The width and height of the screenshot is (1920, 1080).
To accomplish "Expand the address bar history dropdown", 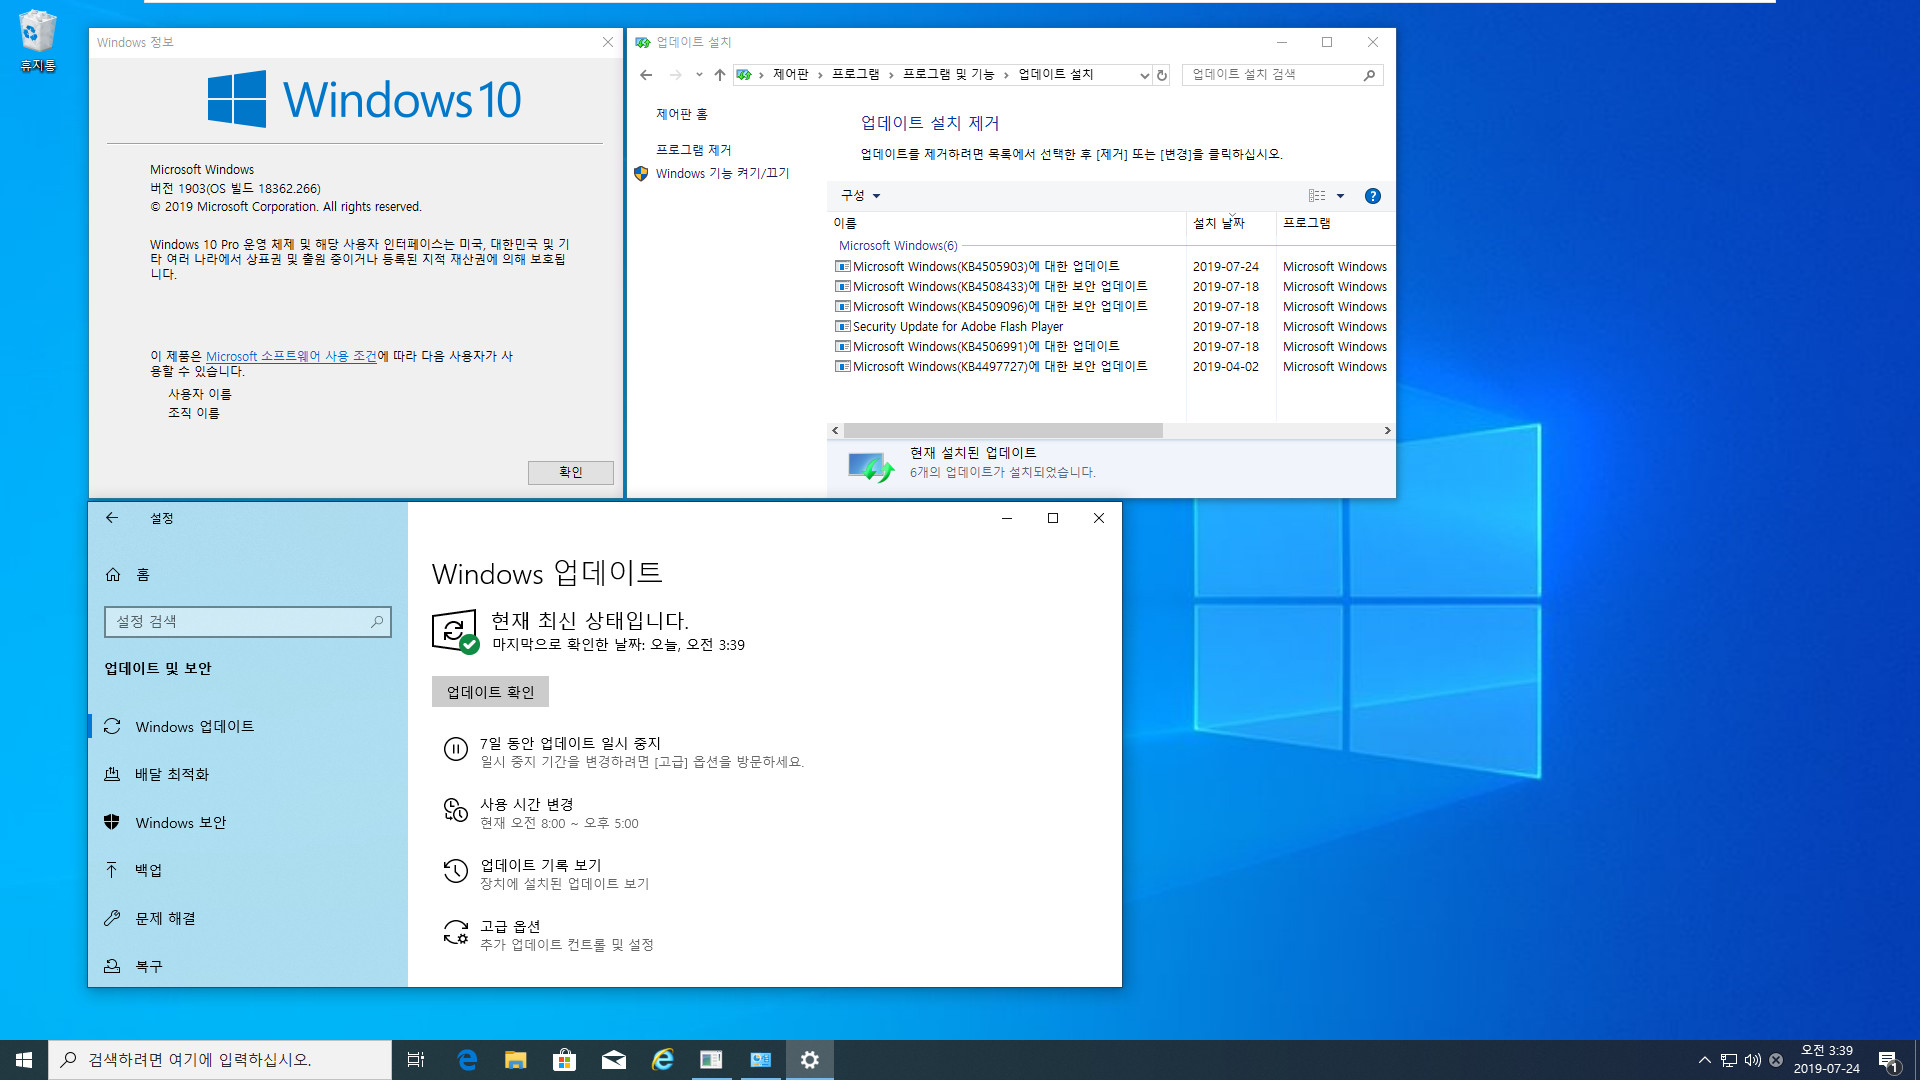I will click(1144, 75).
